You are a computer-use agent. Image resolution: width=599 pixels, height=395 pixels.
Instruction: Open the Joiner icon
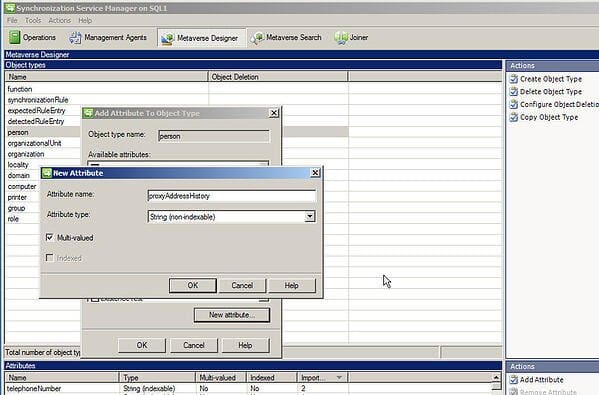pos(341,37)
